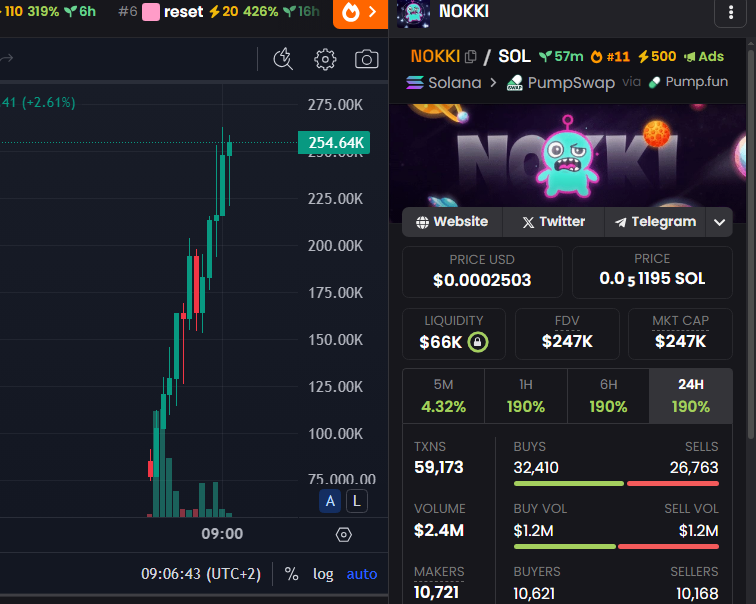The image size is (756, 604).
Task: Click the MAKERS value 10,721
Action: tap(436, 592)
